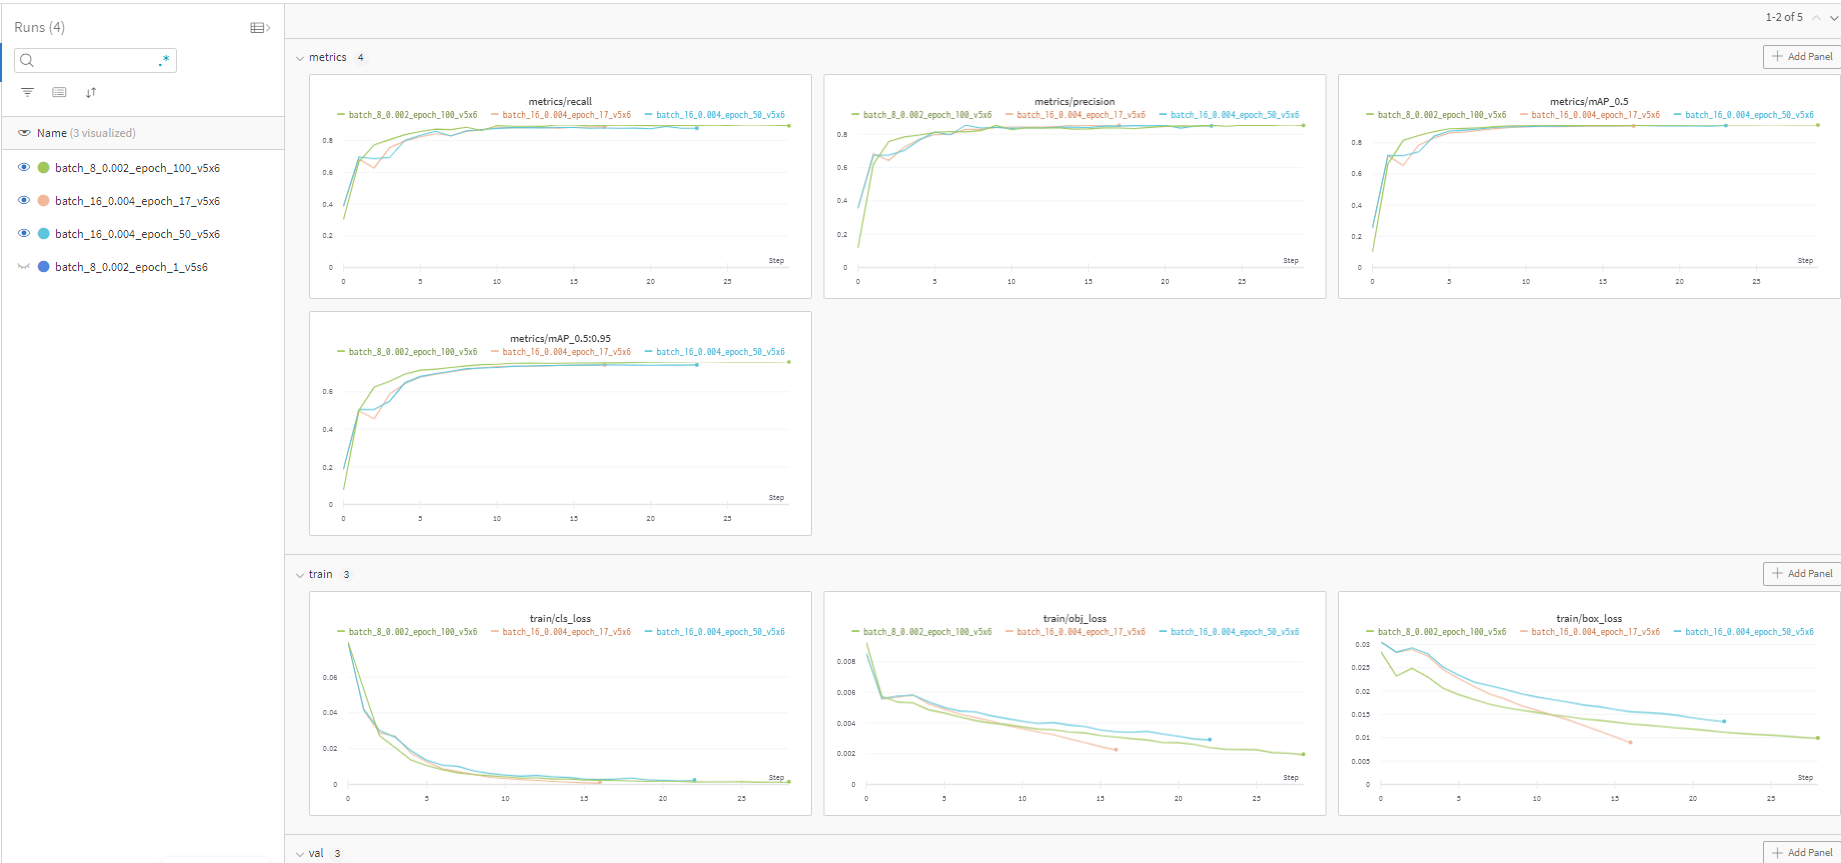Go to previous panel page arrow

(x=1816, y=17)
